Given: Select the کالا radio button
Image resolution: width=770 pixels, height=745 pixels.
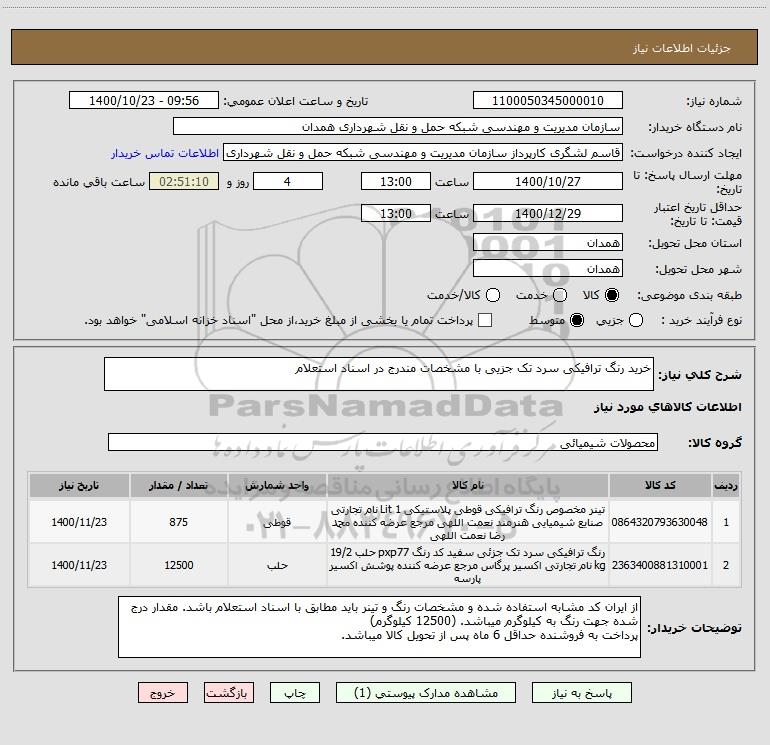Looking at the screenshot, I should (612, 295).
